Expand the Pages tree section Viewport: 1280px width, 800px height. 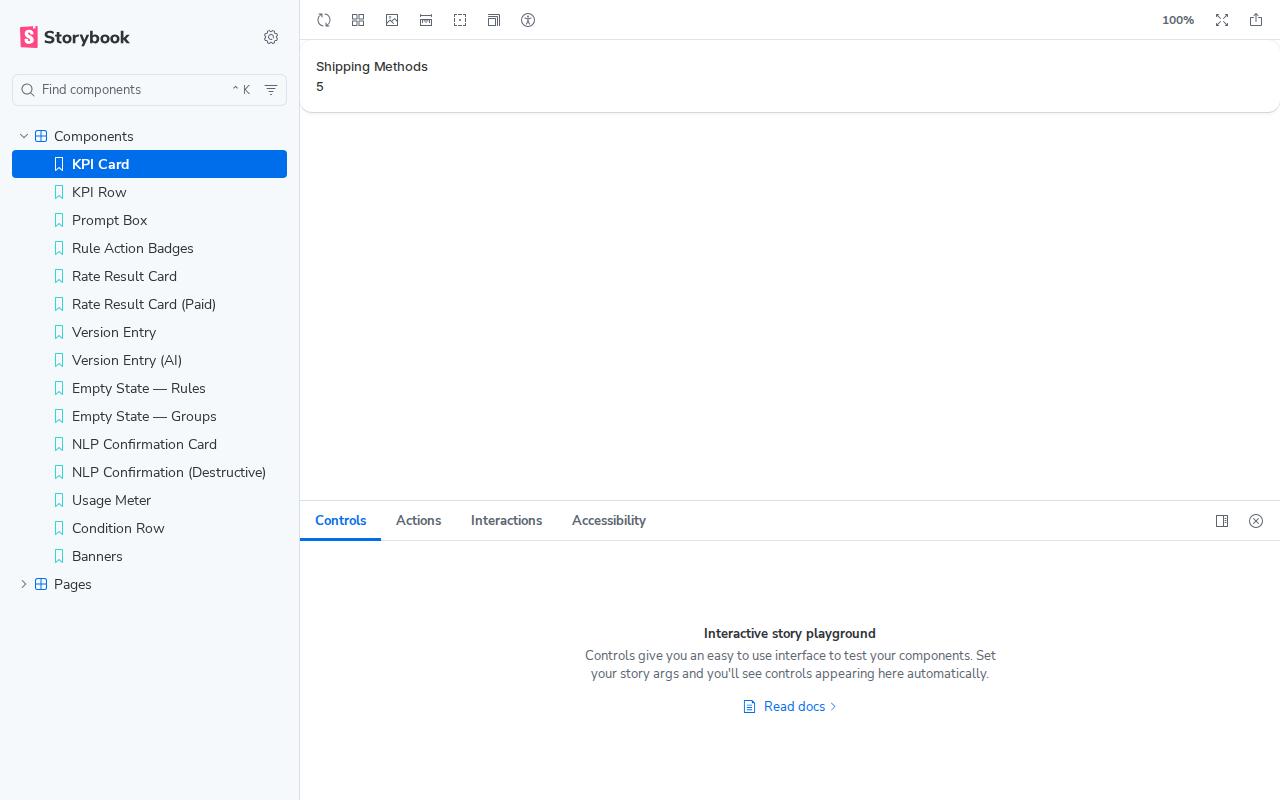pyautogui.click(x=23, y=584)
